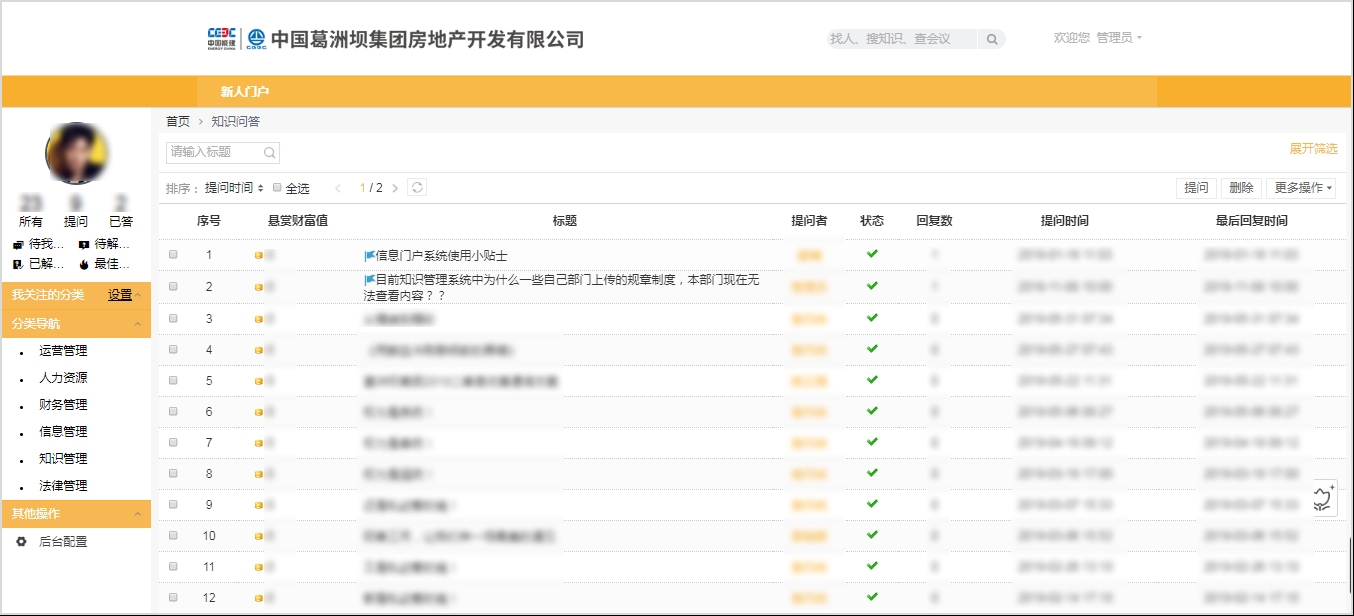Check the checkbox for row 5
This screenshot has height=616, width=1354.
point(173,380)
